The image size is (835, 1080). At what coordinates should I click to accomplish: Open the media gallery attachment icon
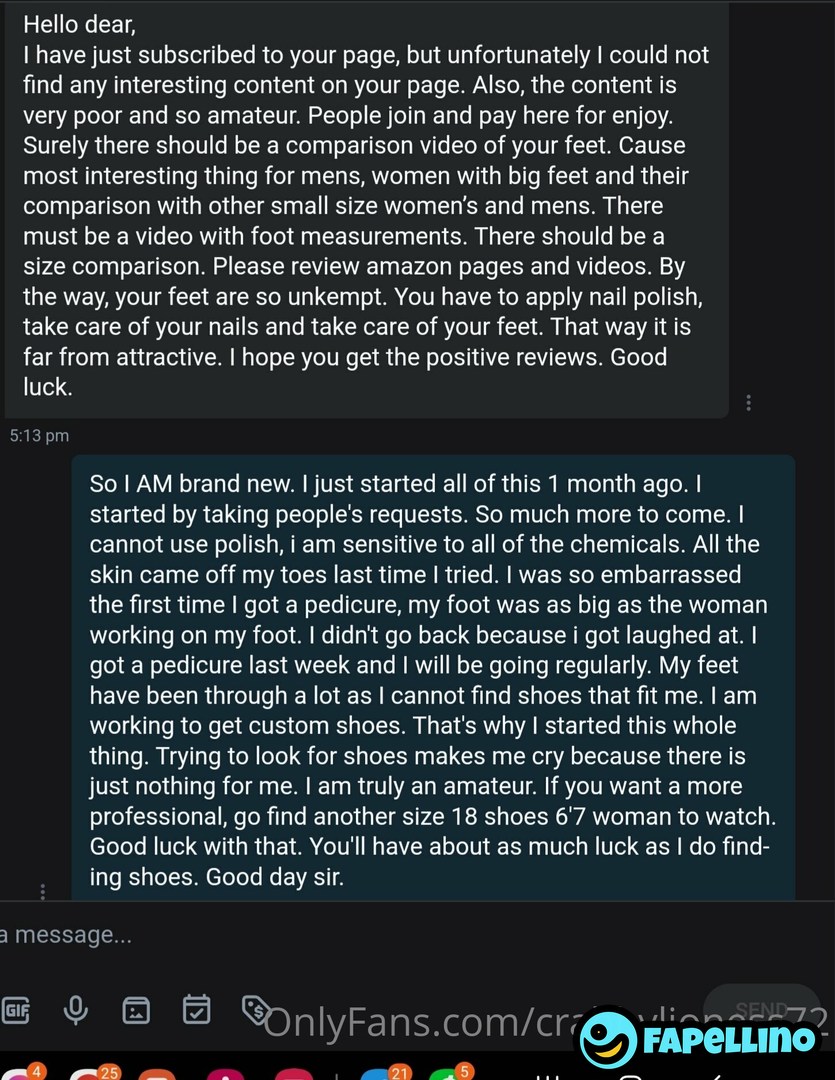click(x=136, y=1010)
